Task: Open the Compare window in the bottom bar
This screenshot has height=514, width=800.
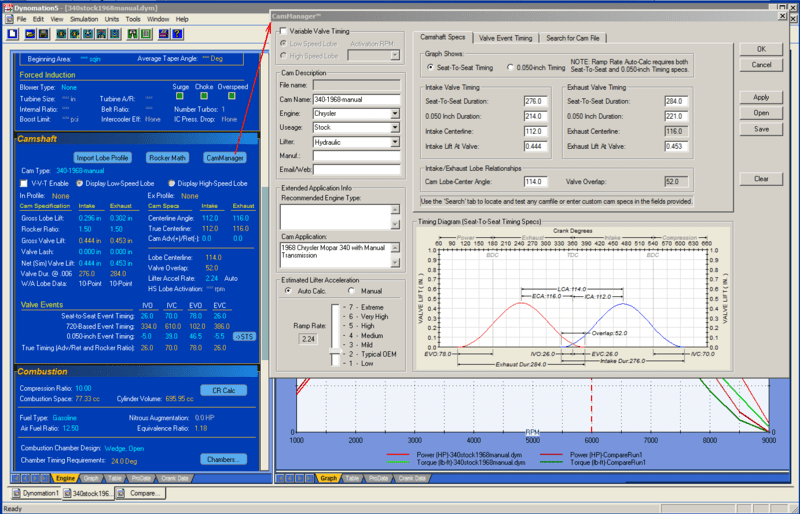Action: pos(141,493)
